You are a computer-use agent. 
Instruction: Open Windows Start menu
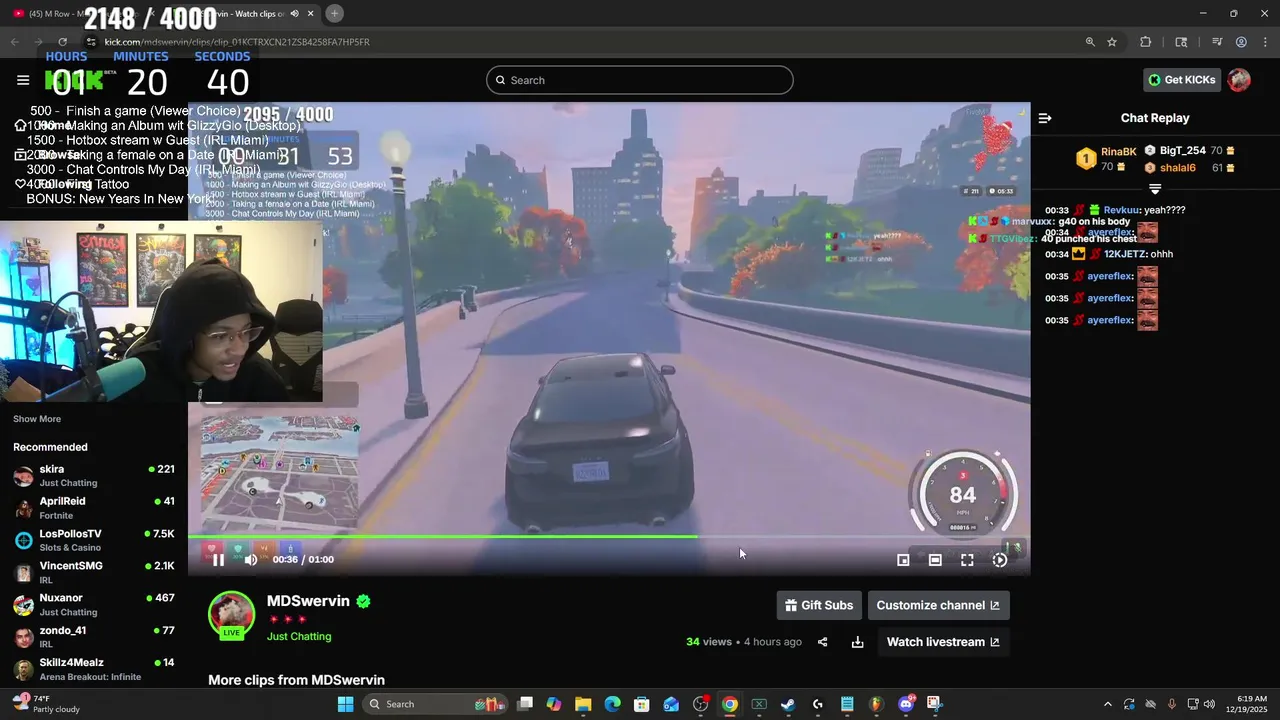(x=345, y=704)
